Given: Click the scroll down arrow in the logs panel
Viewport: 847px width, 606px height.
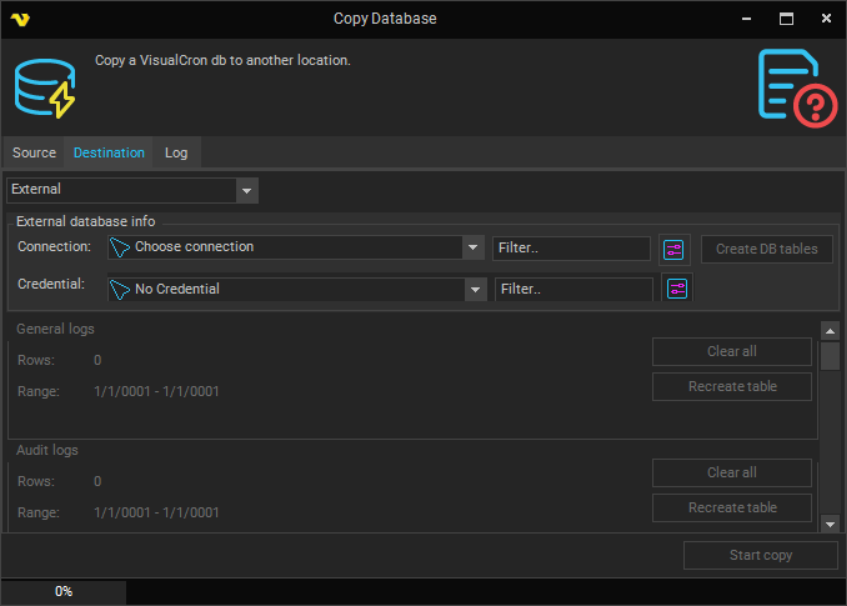Looking at the screenshot, I should (x=830, y=524).
